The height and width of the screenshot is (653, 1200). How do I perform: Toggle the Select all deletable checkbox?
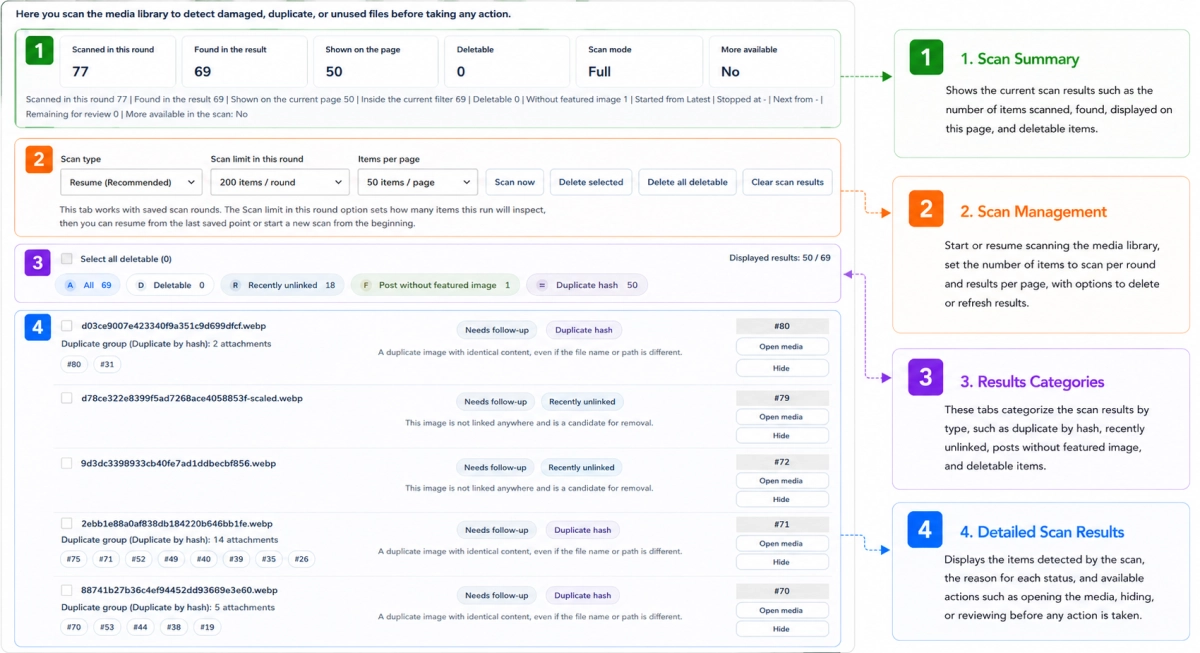(67, 259)
